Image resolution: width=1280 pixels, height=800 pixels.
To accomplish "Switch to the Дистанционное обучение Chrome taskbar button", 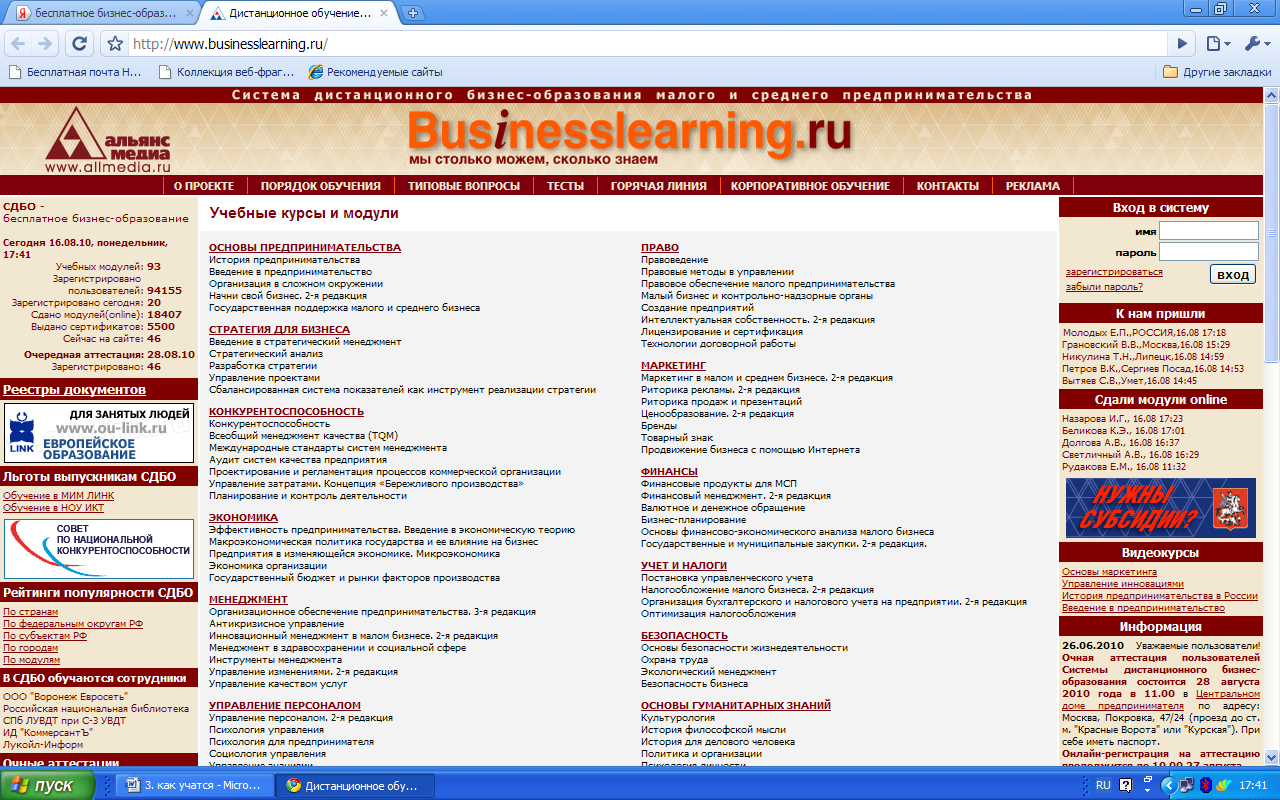I will coord(354,786).
